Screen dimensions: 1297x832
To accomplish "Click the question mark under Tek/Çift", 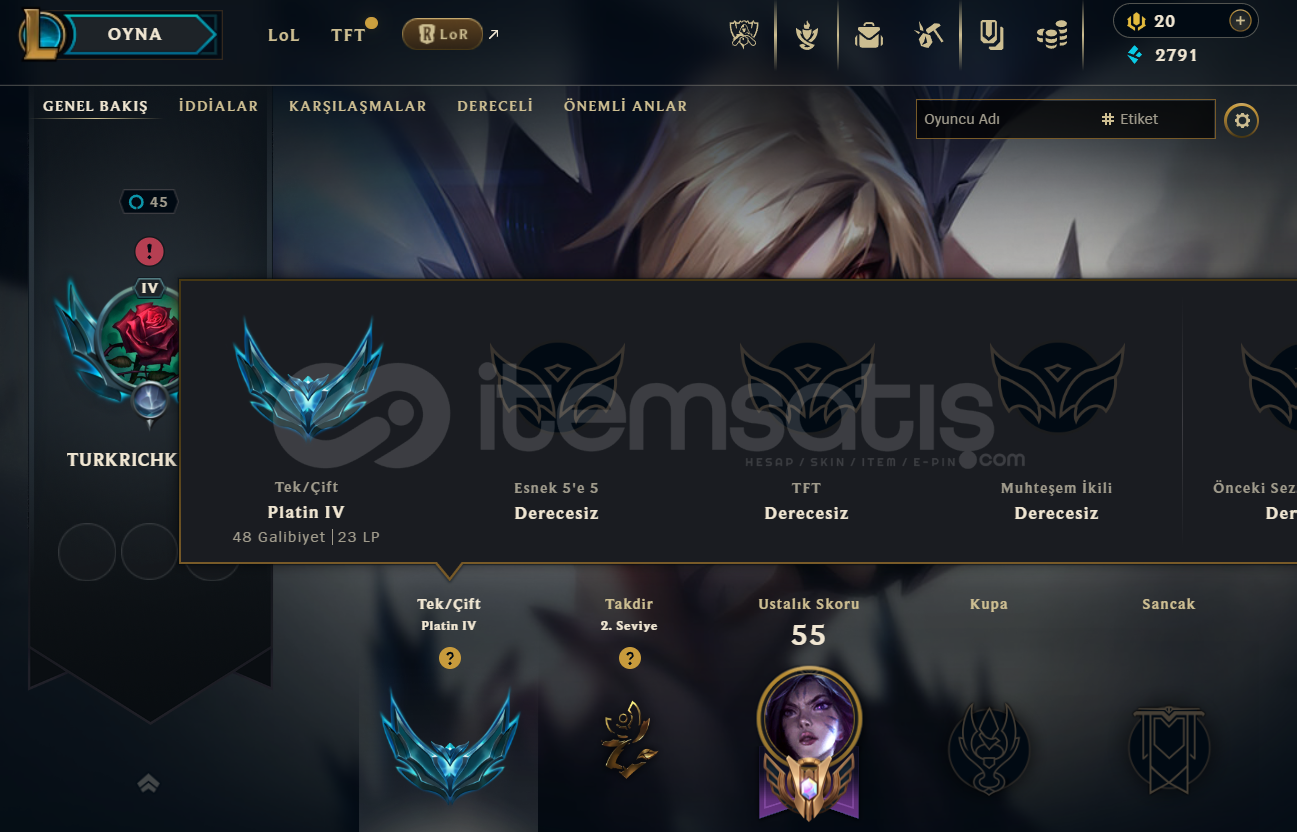I will [x=450, y=658].
